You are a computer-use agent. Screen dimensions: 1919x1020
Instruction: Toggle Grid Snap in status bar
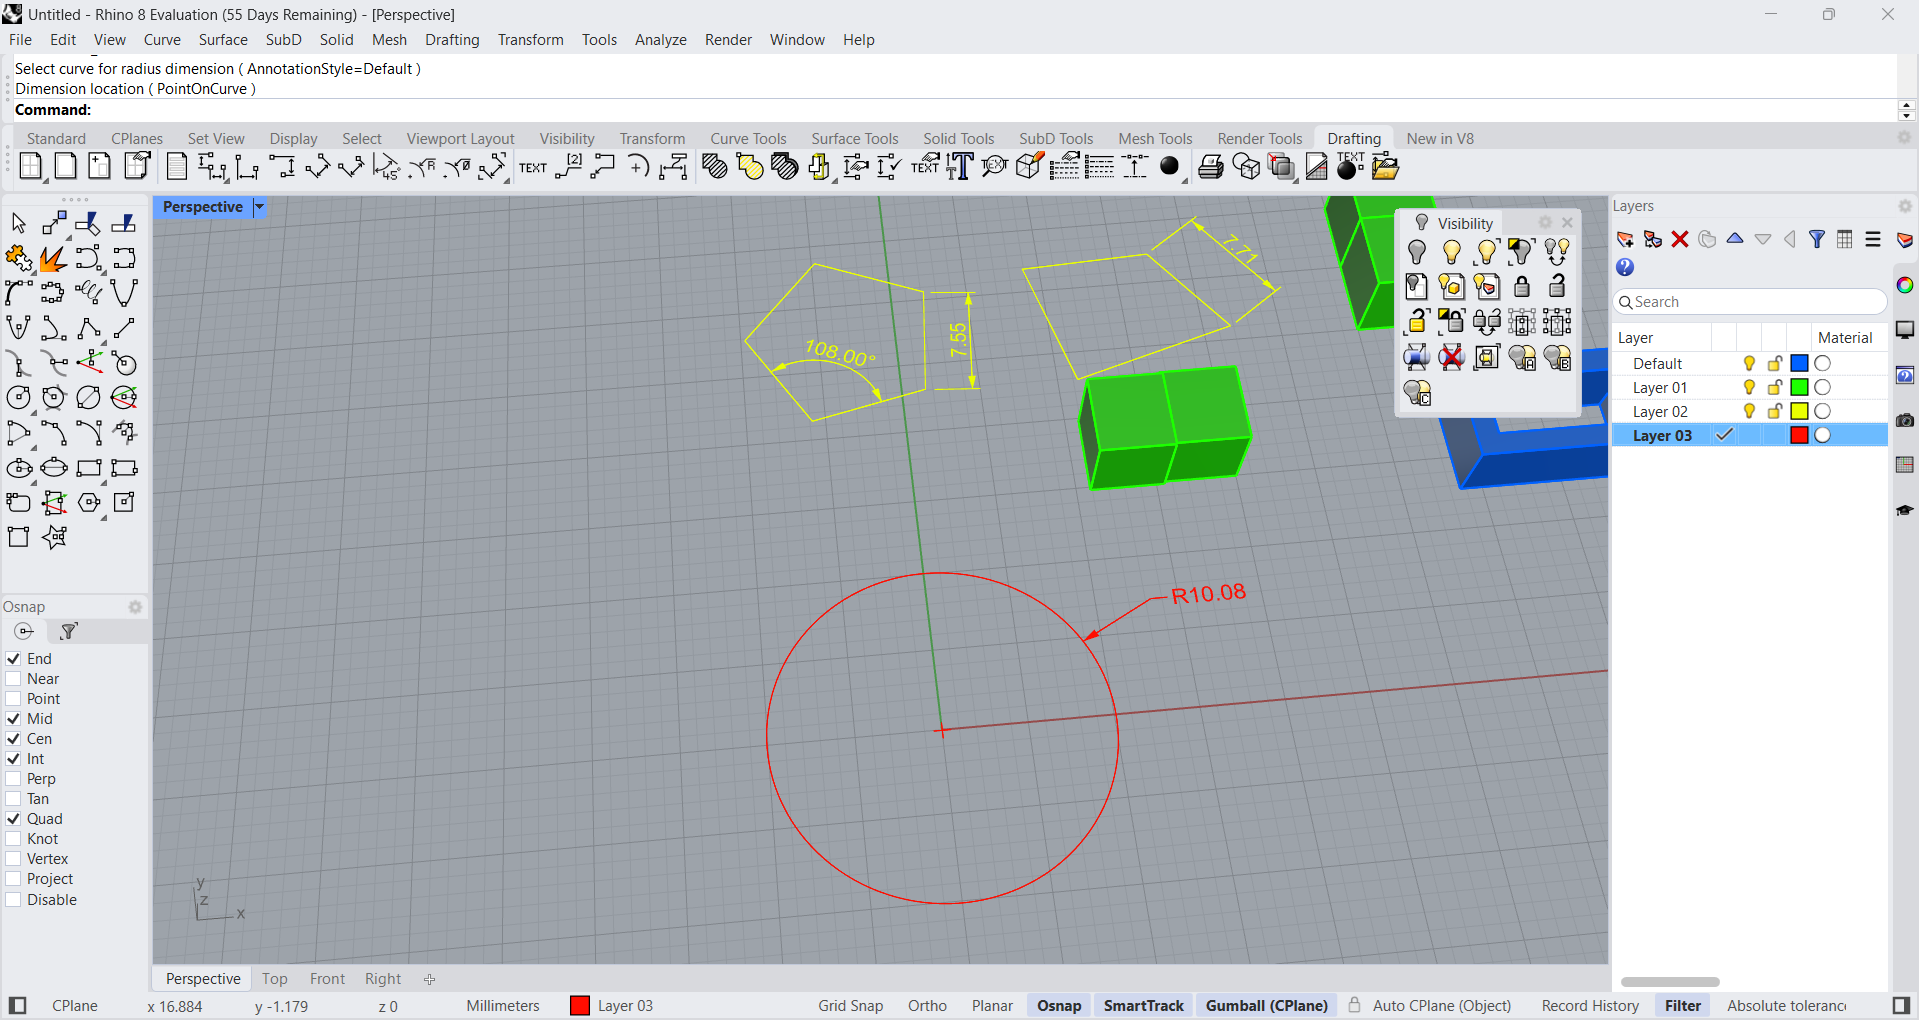850,1006
